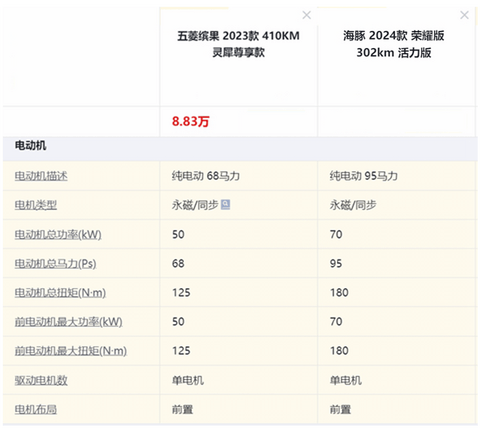Select the 95 horsepower value
This screenshot has height=436, width=480.
(336, 263)
